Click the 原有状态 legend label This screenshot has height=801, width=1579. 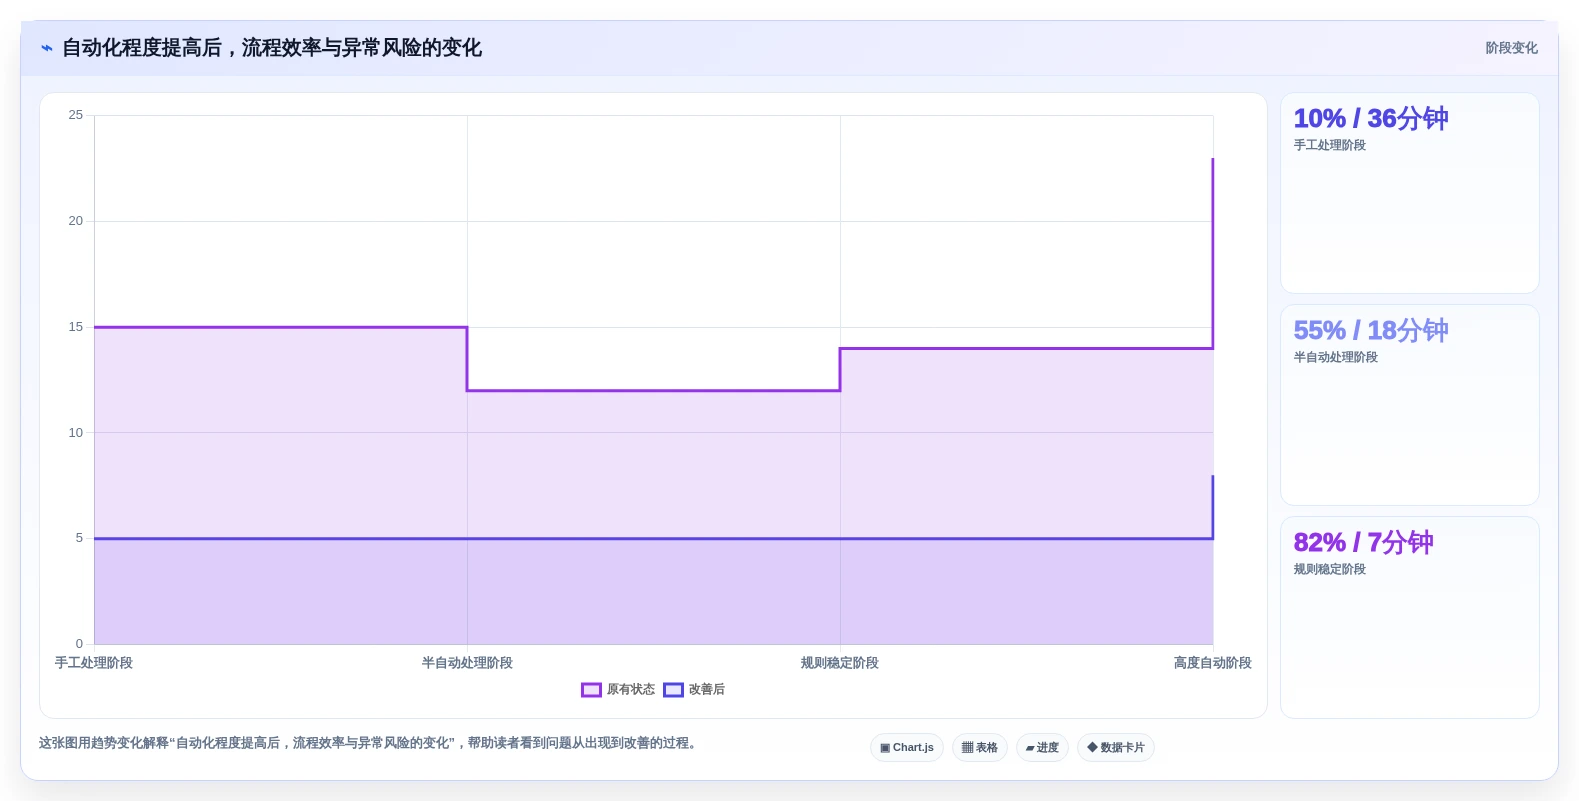631,690
